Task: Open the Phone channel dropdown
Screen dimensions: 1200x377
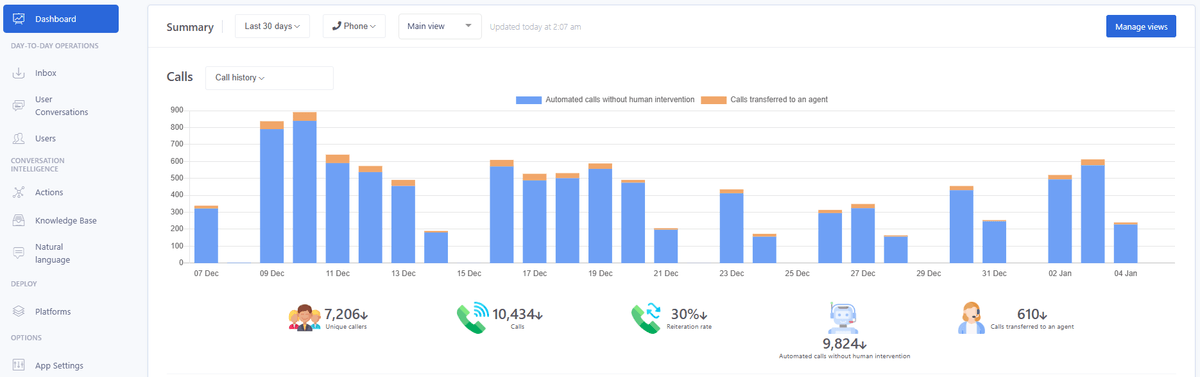Action: (354, 26)
